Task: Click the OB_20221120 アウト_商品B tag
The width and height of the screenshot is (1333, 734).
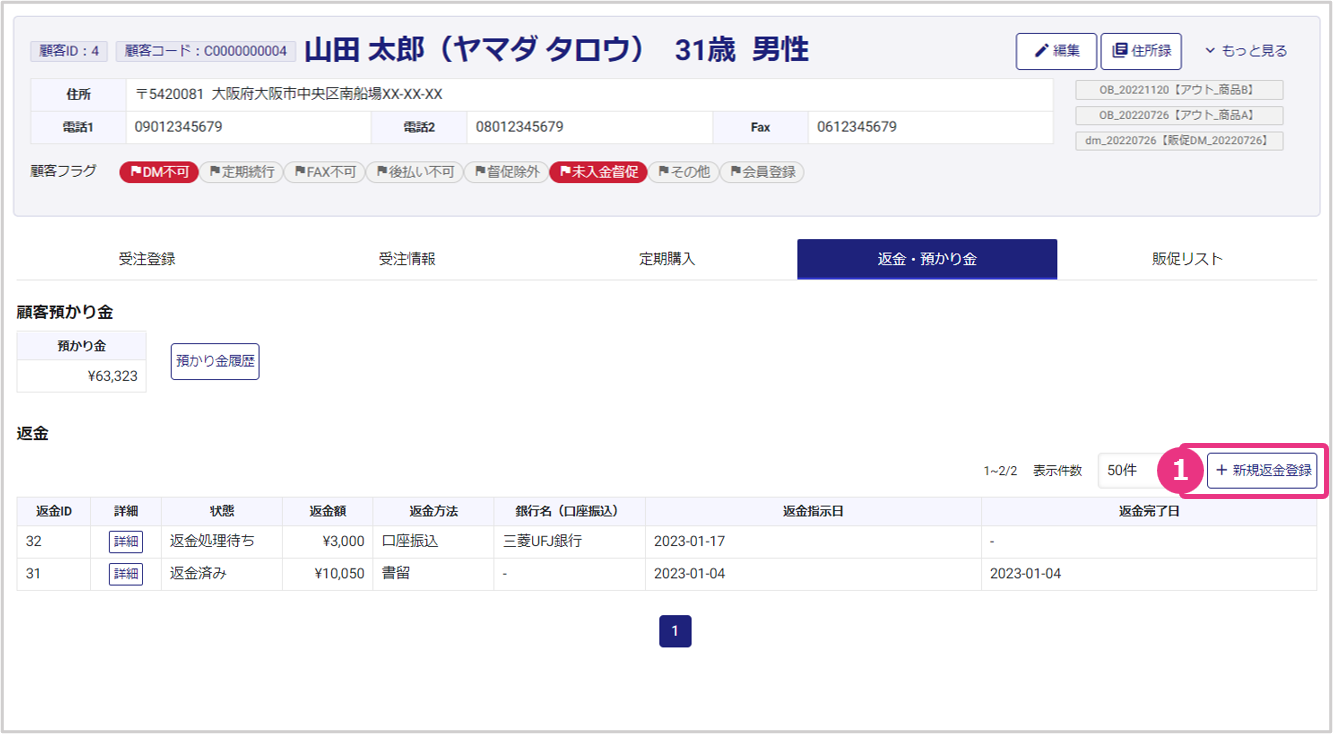Action: (1179, 90)
